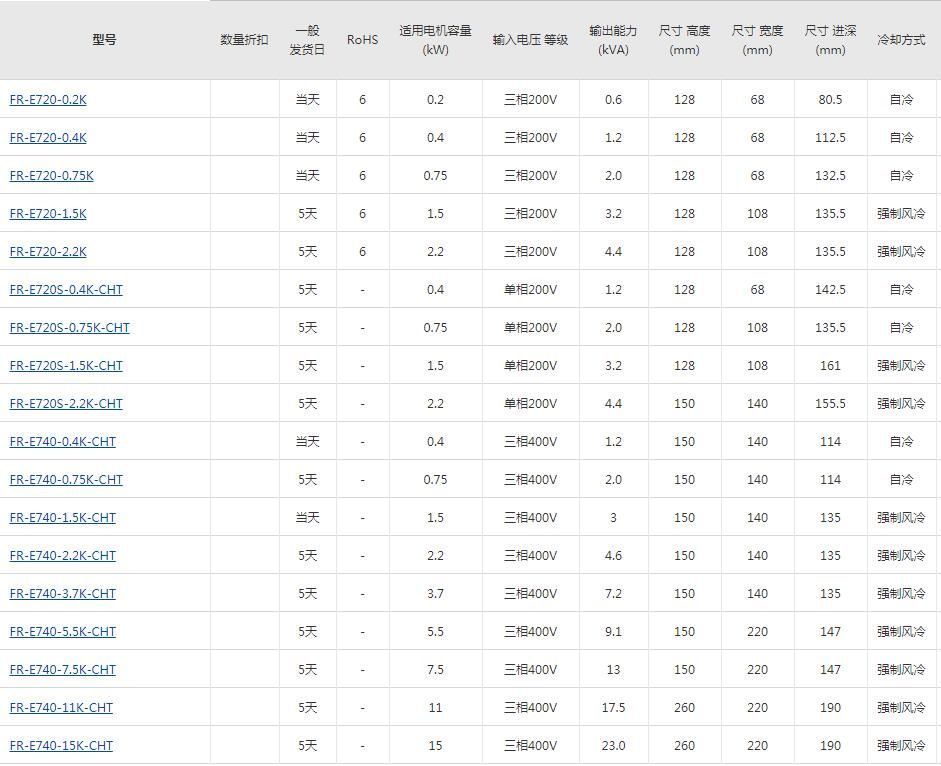
Task: Select the 23.0 kVA output cell
Action: [613, 746]
